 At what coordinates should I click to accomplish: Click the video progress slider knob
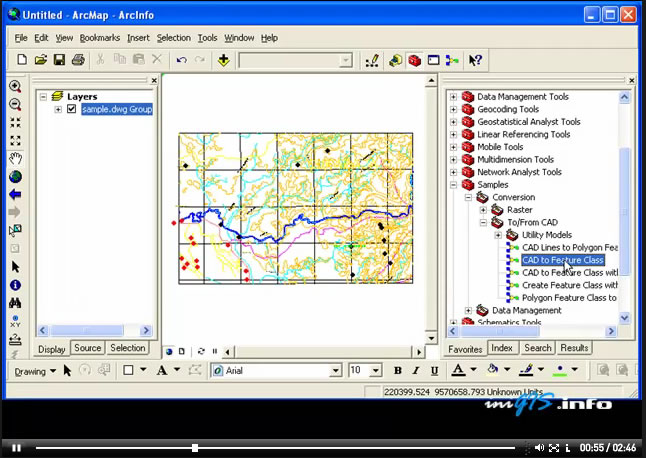pyautogui.click(x=195, y=447)
